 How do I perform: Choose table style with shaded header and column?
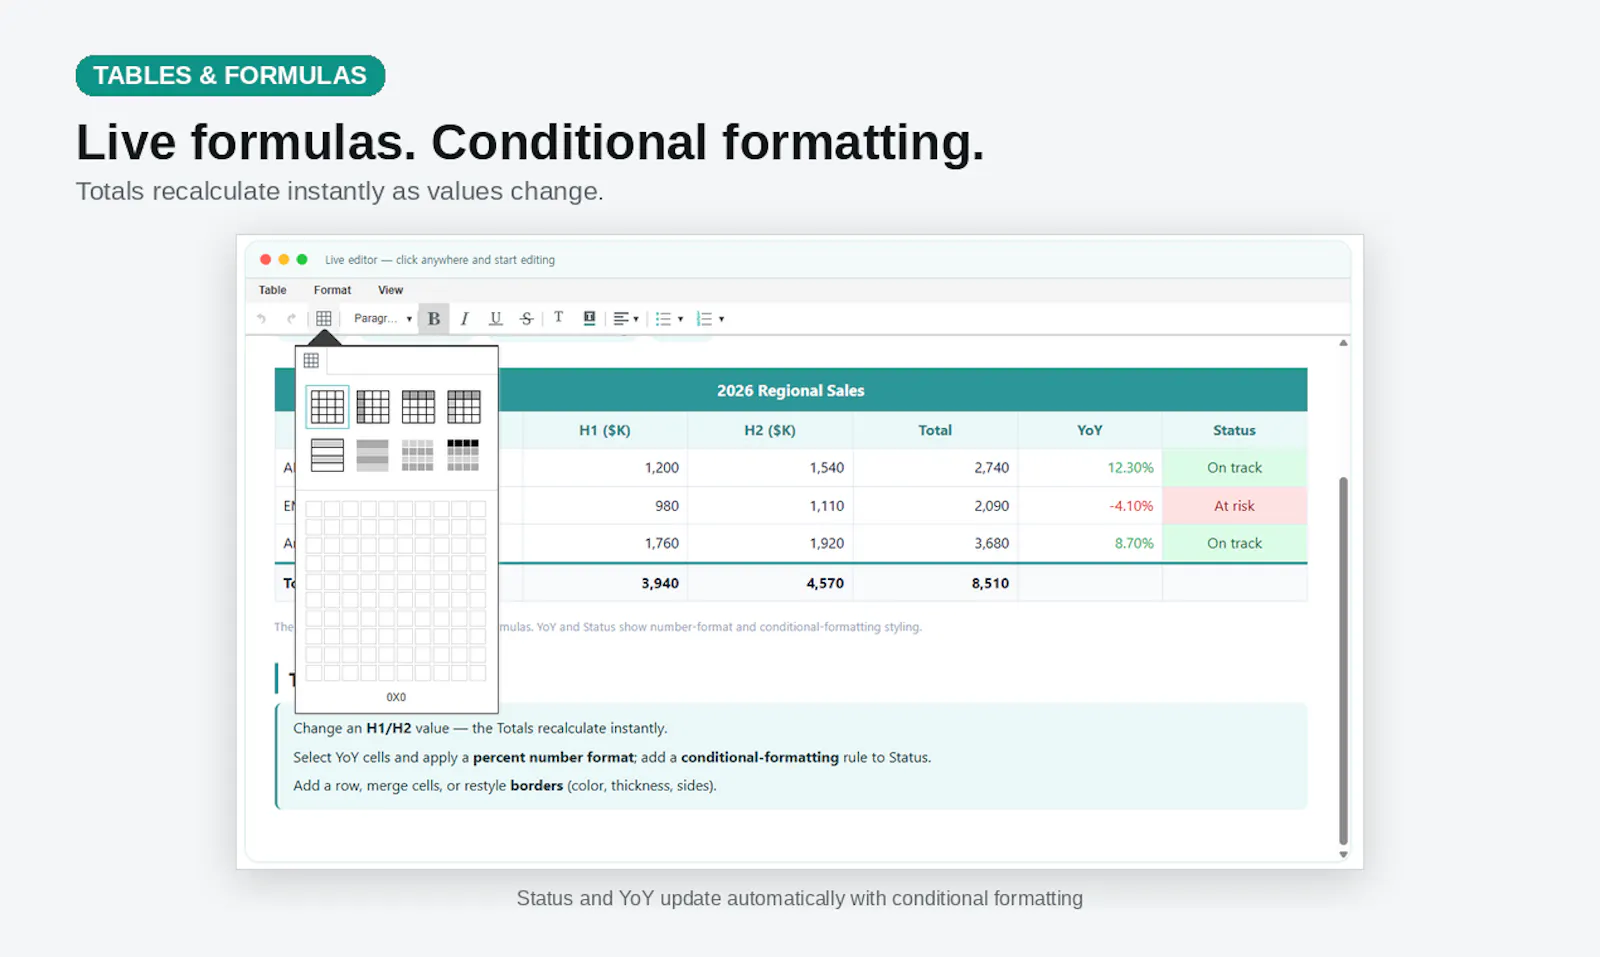point(464,407)
